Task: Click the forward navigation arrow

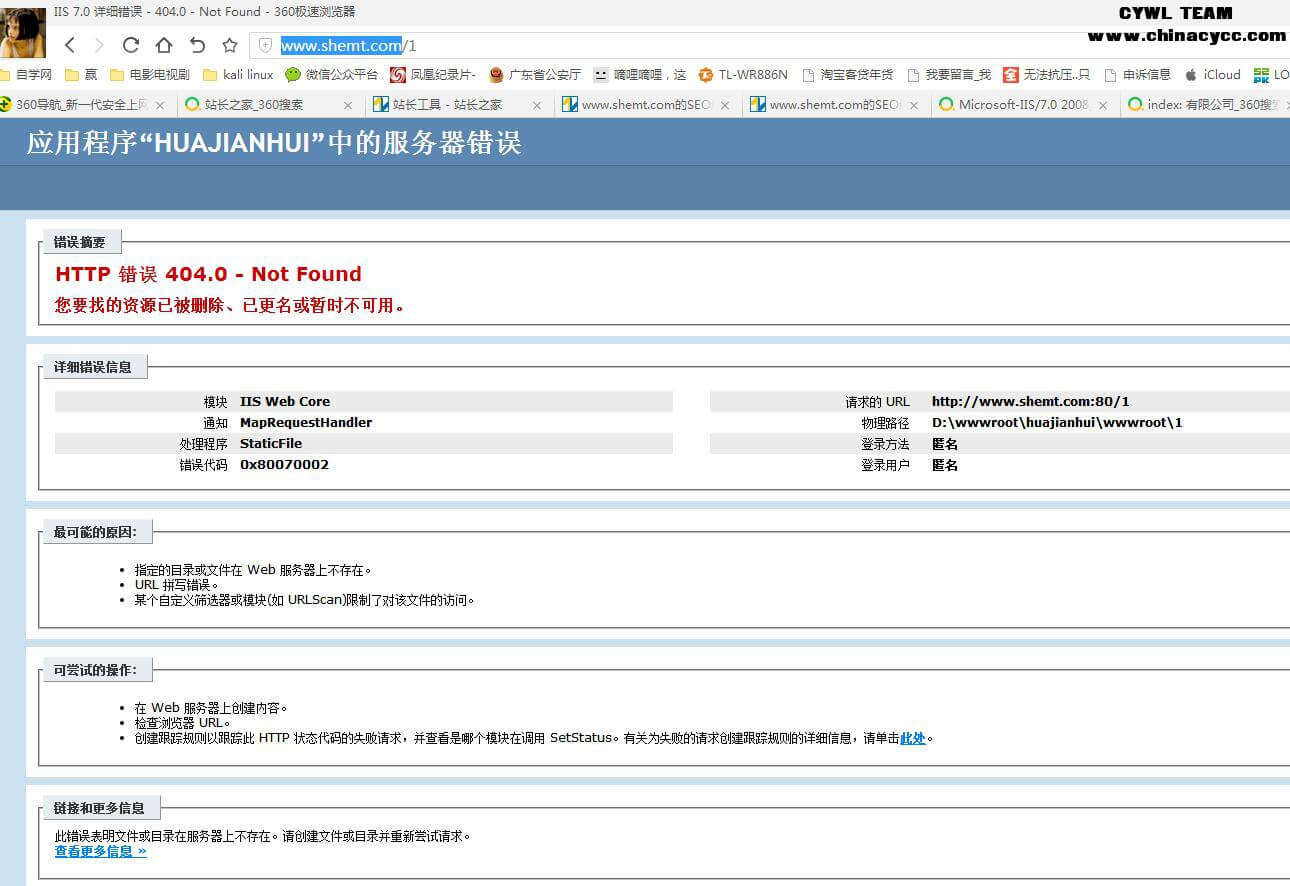Action: pyautogui.click(x=99, y=45)
